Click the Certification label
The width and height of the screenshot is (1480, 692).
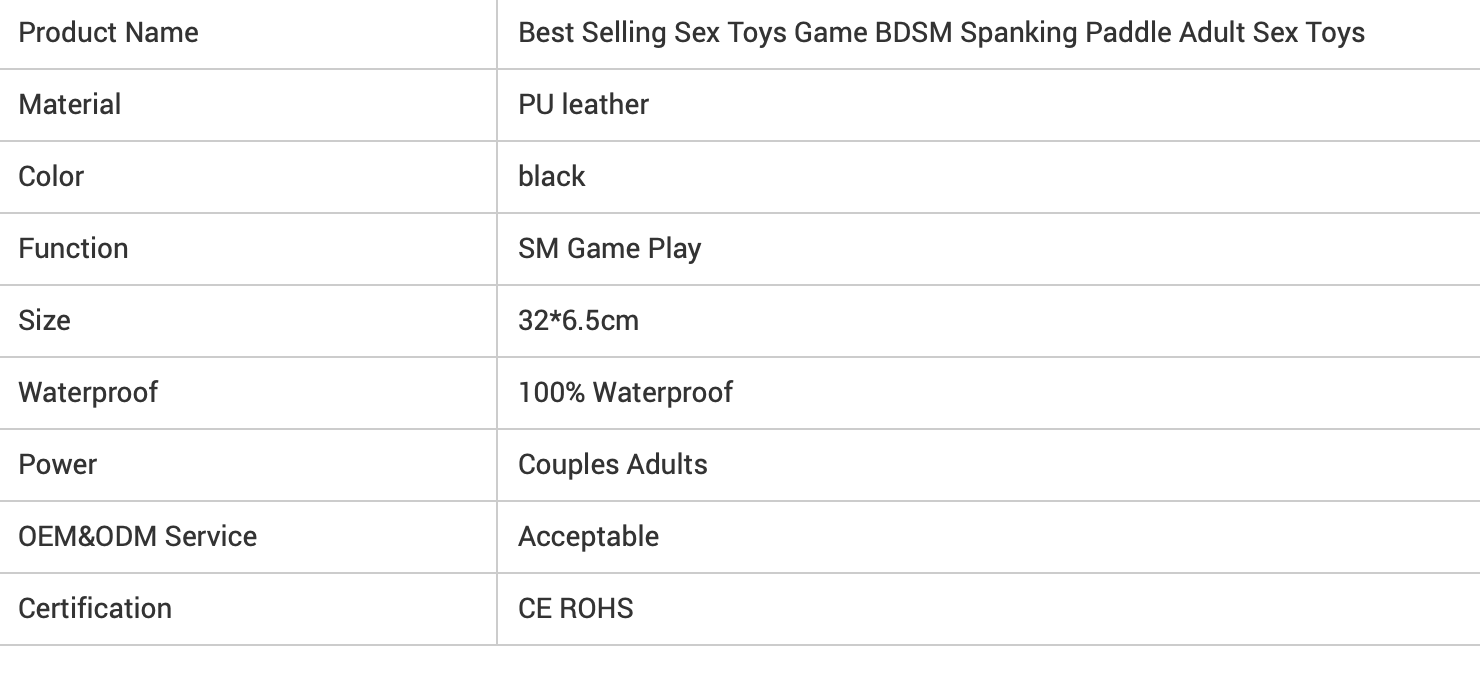pos(95,608)
